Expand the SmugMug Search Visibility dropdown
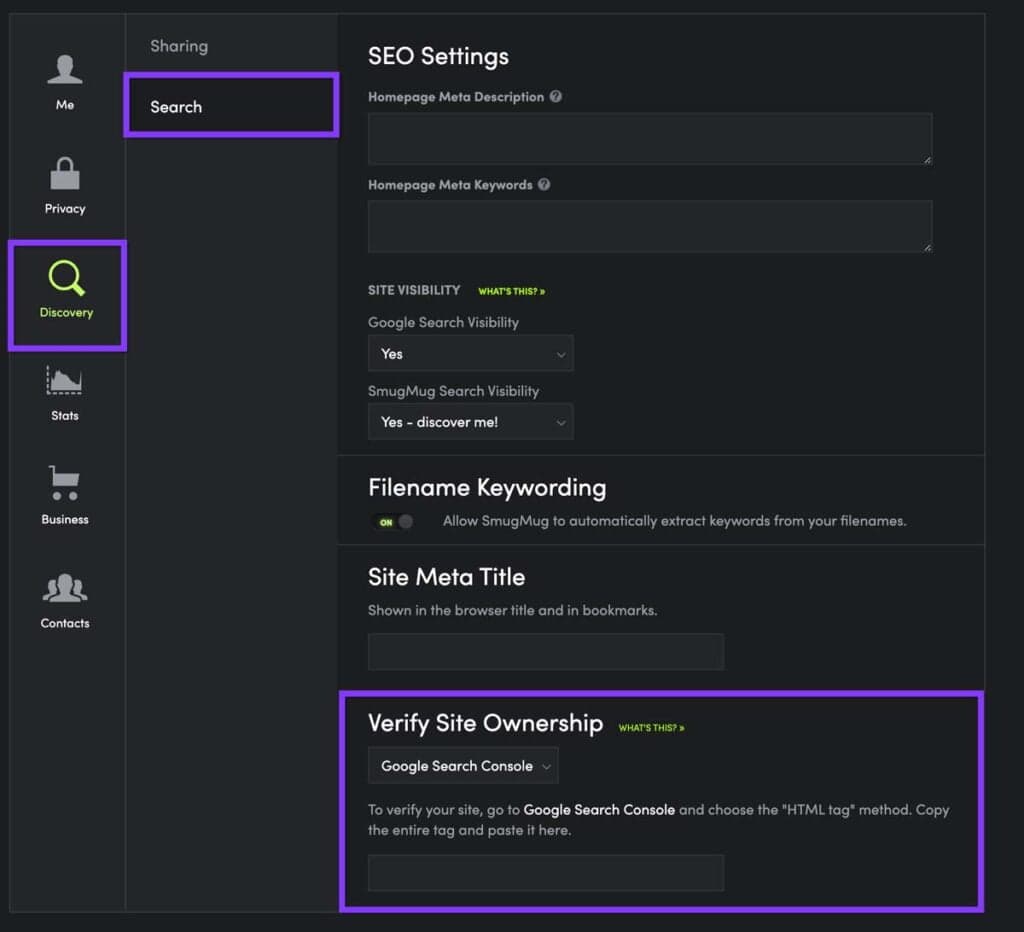Screen dimensions: 1024x932 tap(470, 421)
